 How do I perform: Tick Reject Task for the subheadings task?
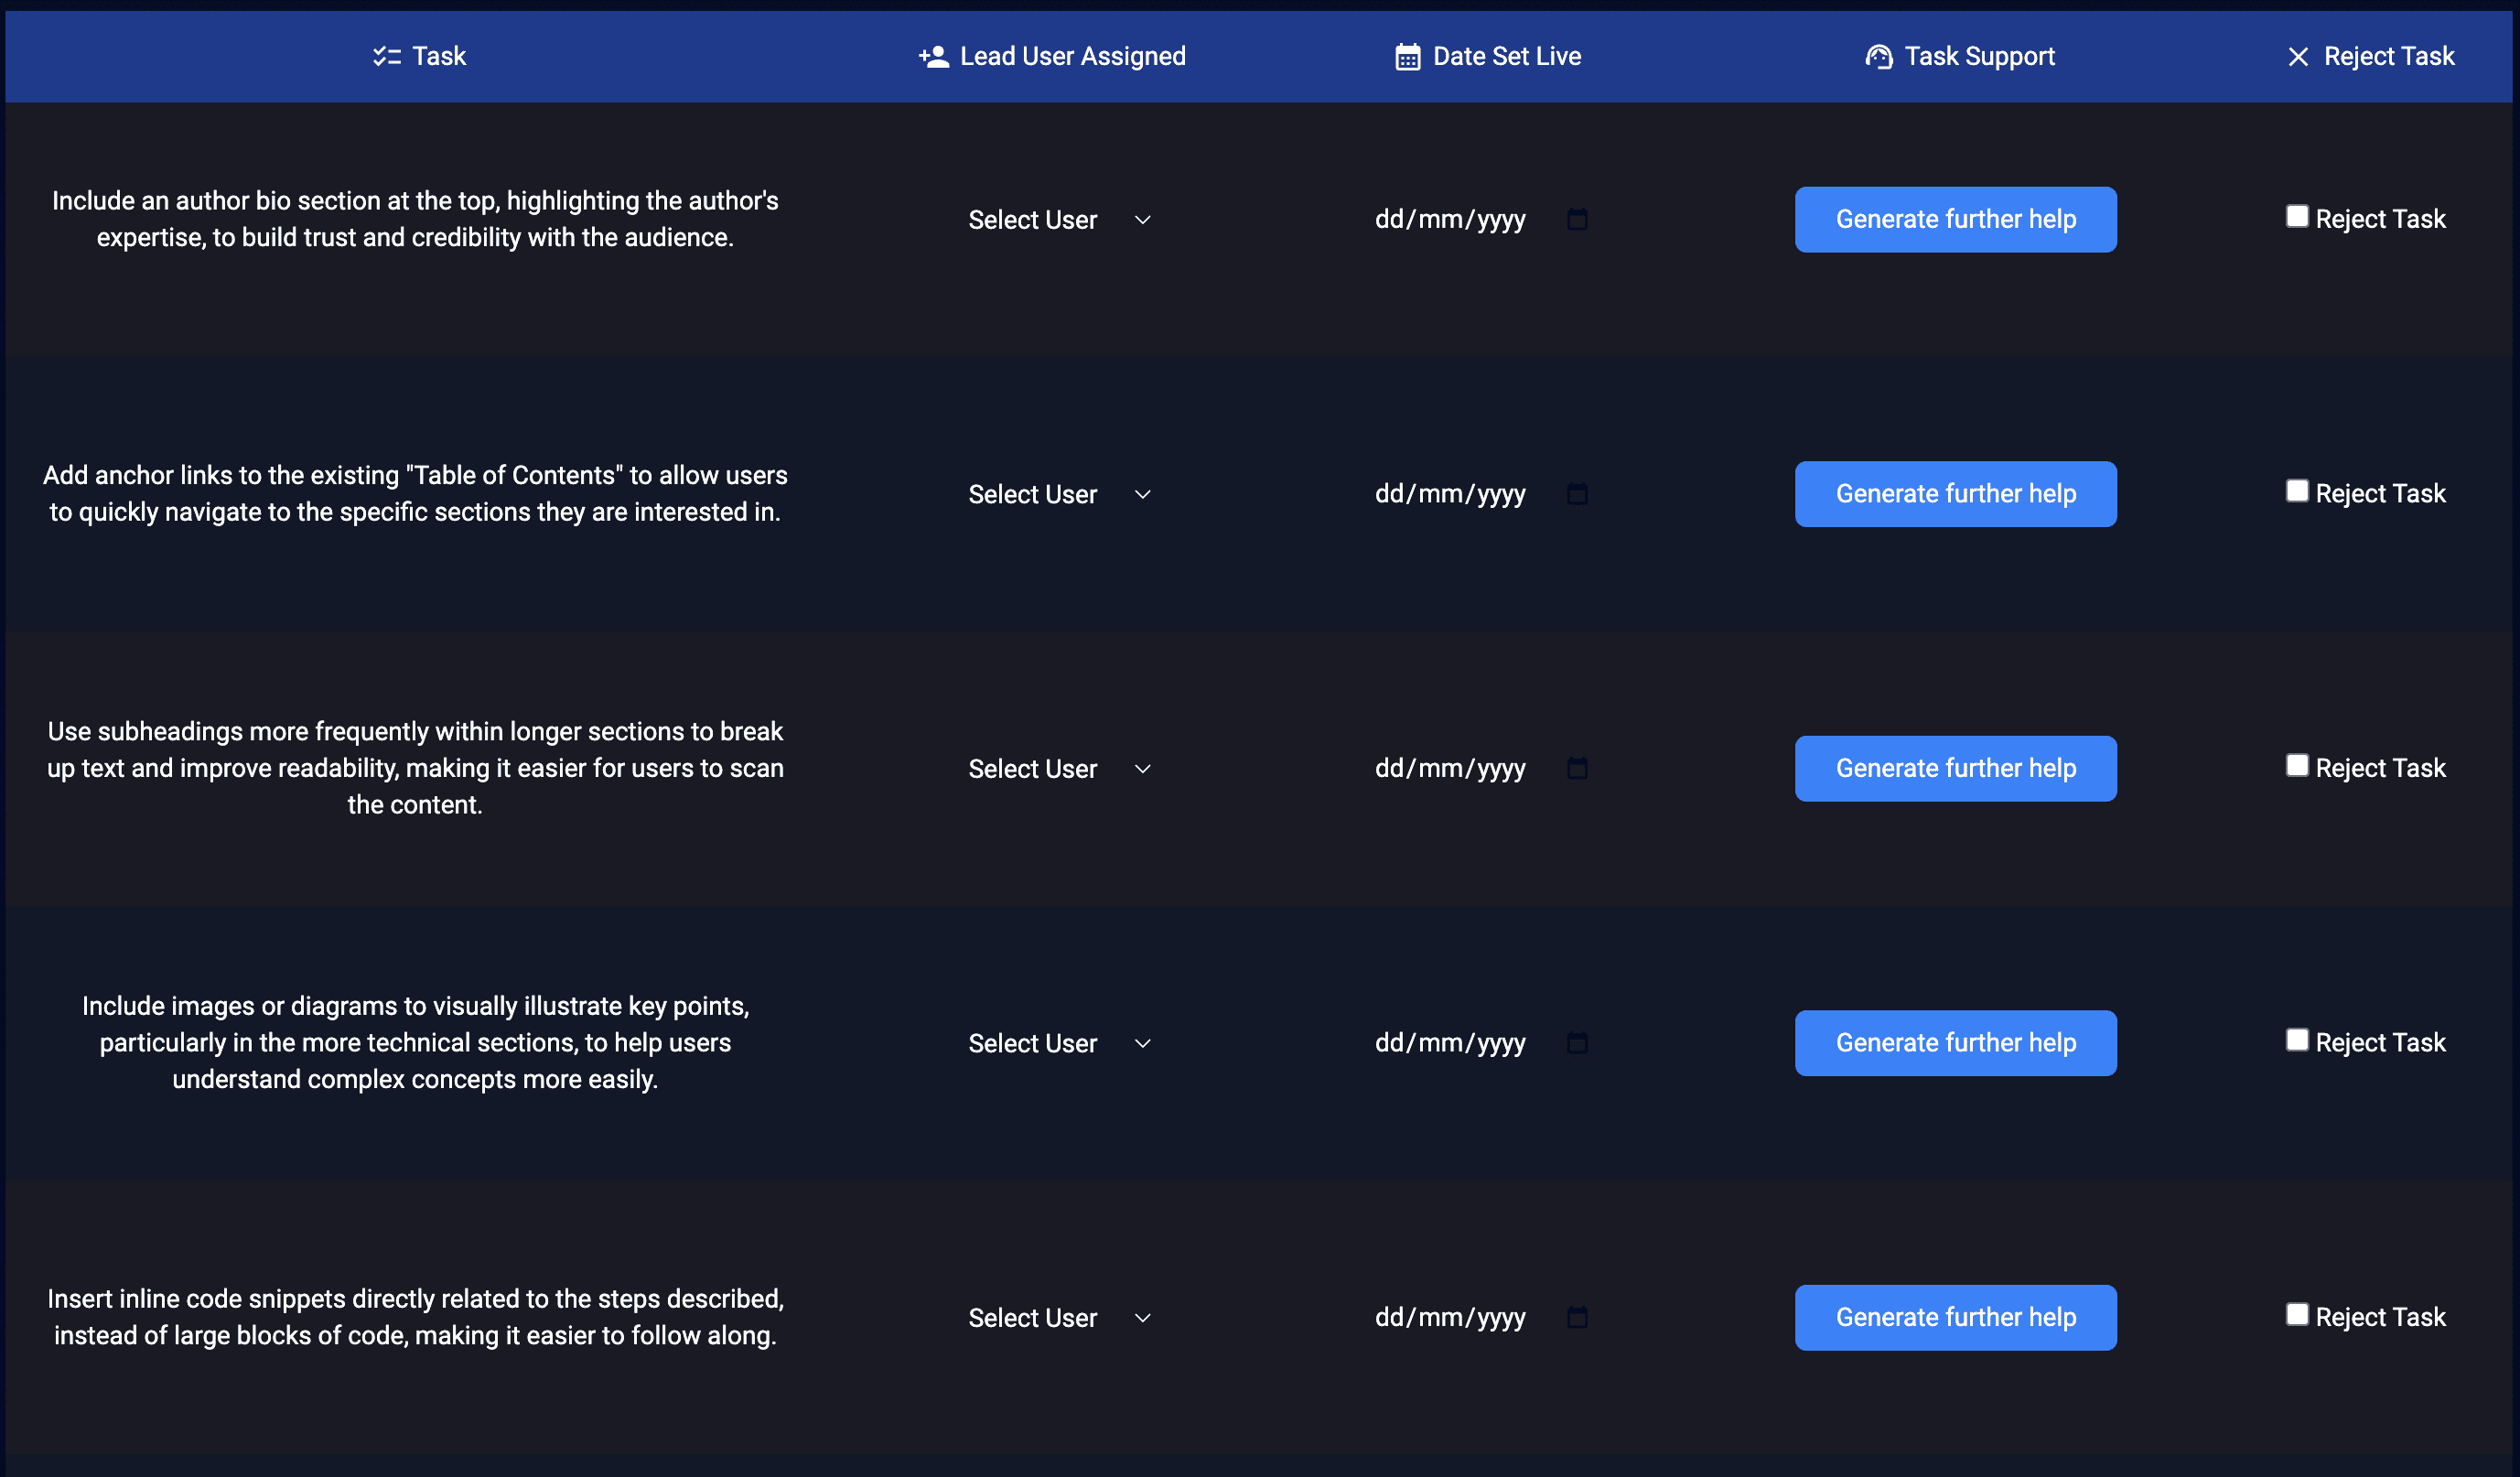coord(2296,766)
